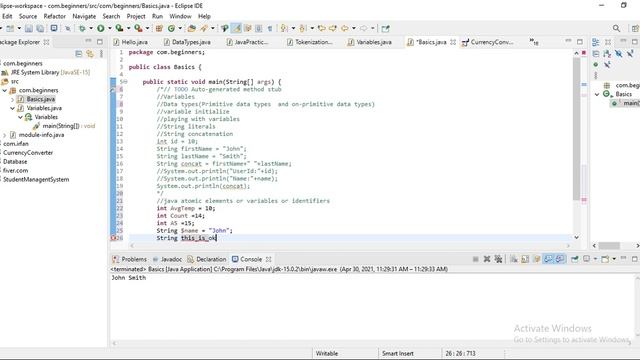
Task: Toggle Hide Fields in Outline view
Action: click(x=619, y=54)
